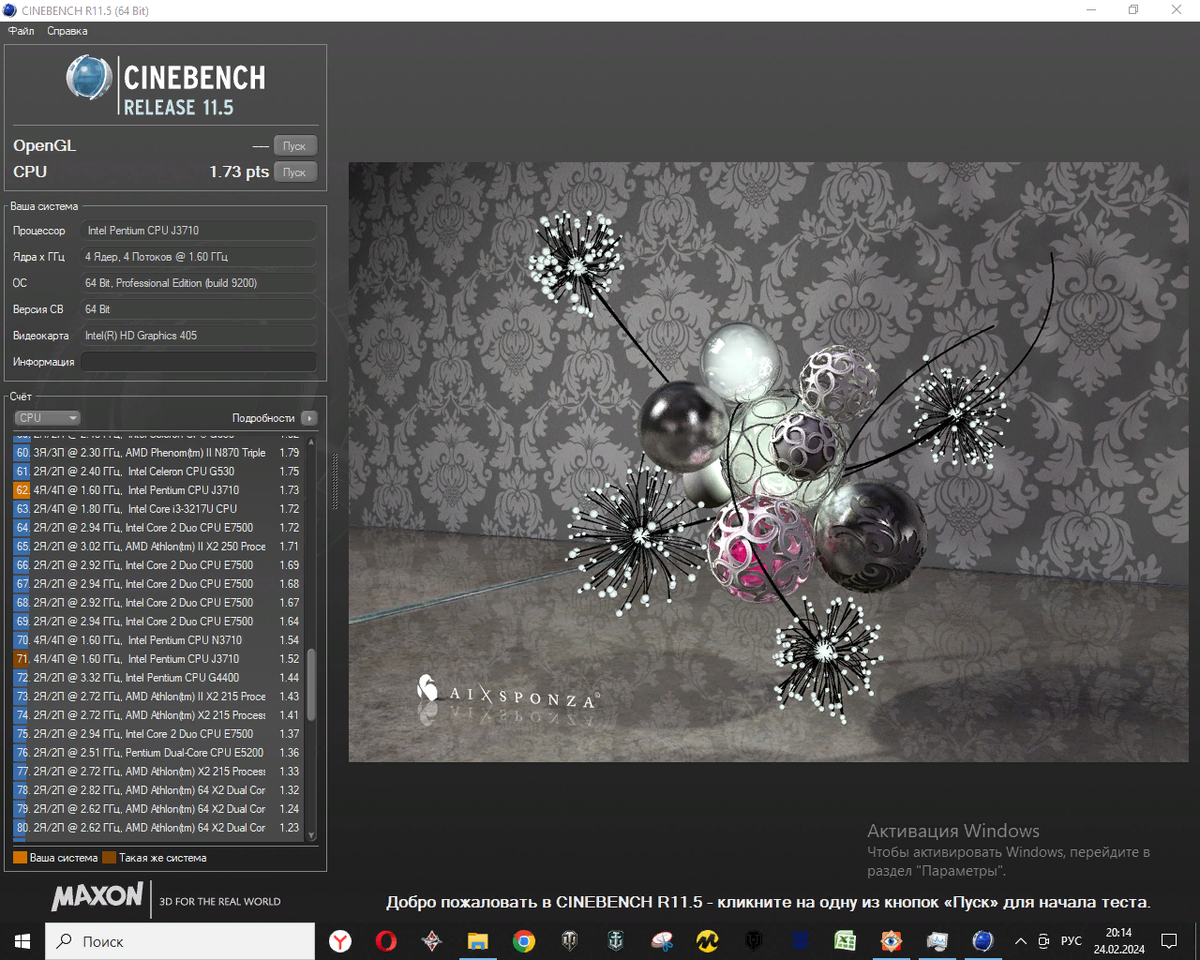Select rank 60 AMD Phenom II N870 row

[x=158, y=453]
